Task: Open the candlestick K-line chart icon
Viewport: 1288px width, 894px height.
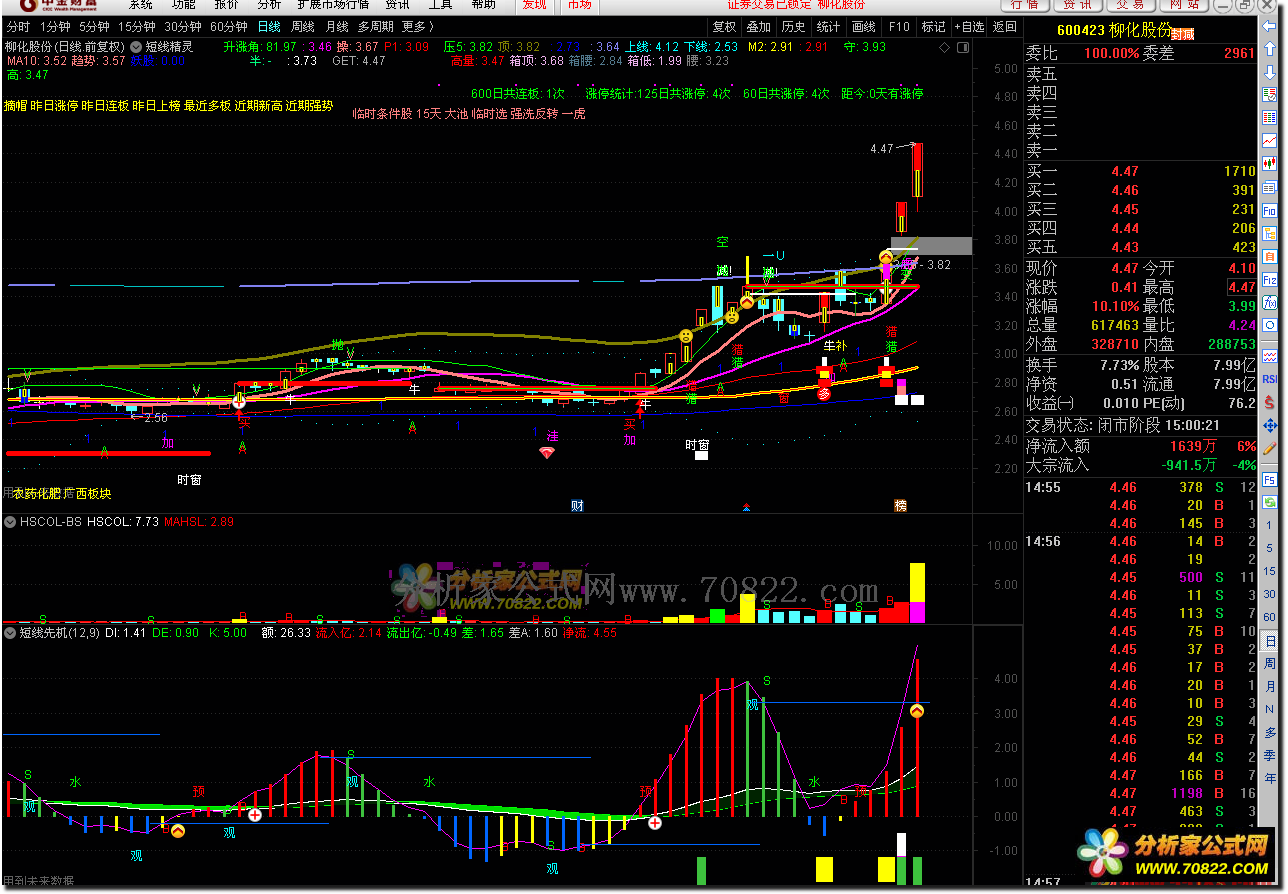Action: 1269,163
